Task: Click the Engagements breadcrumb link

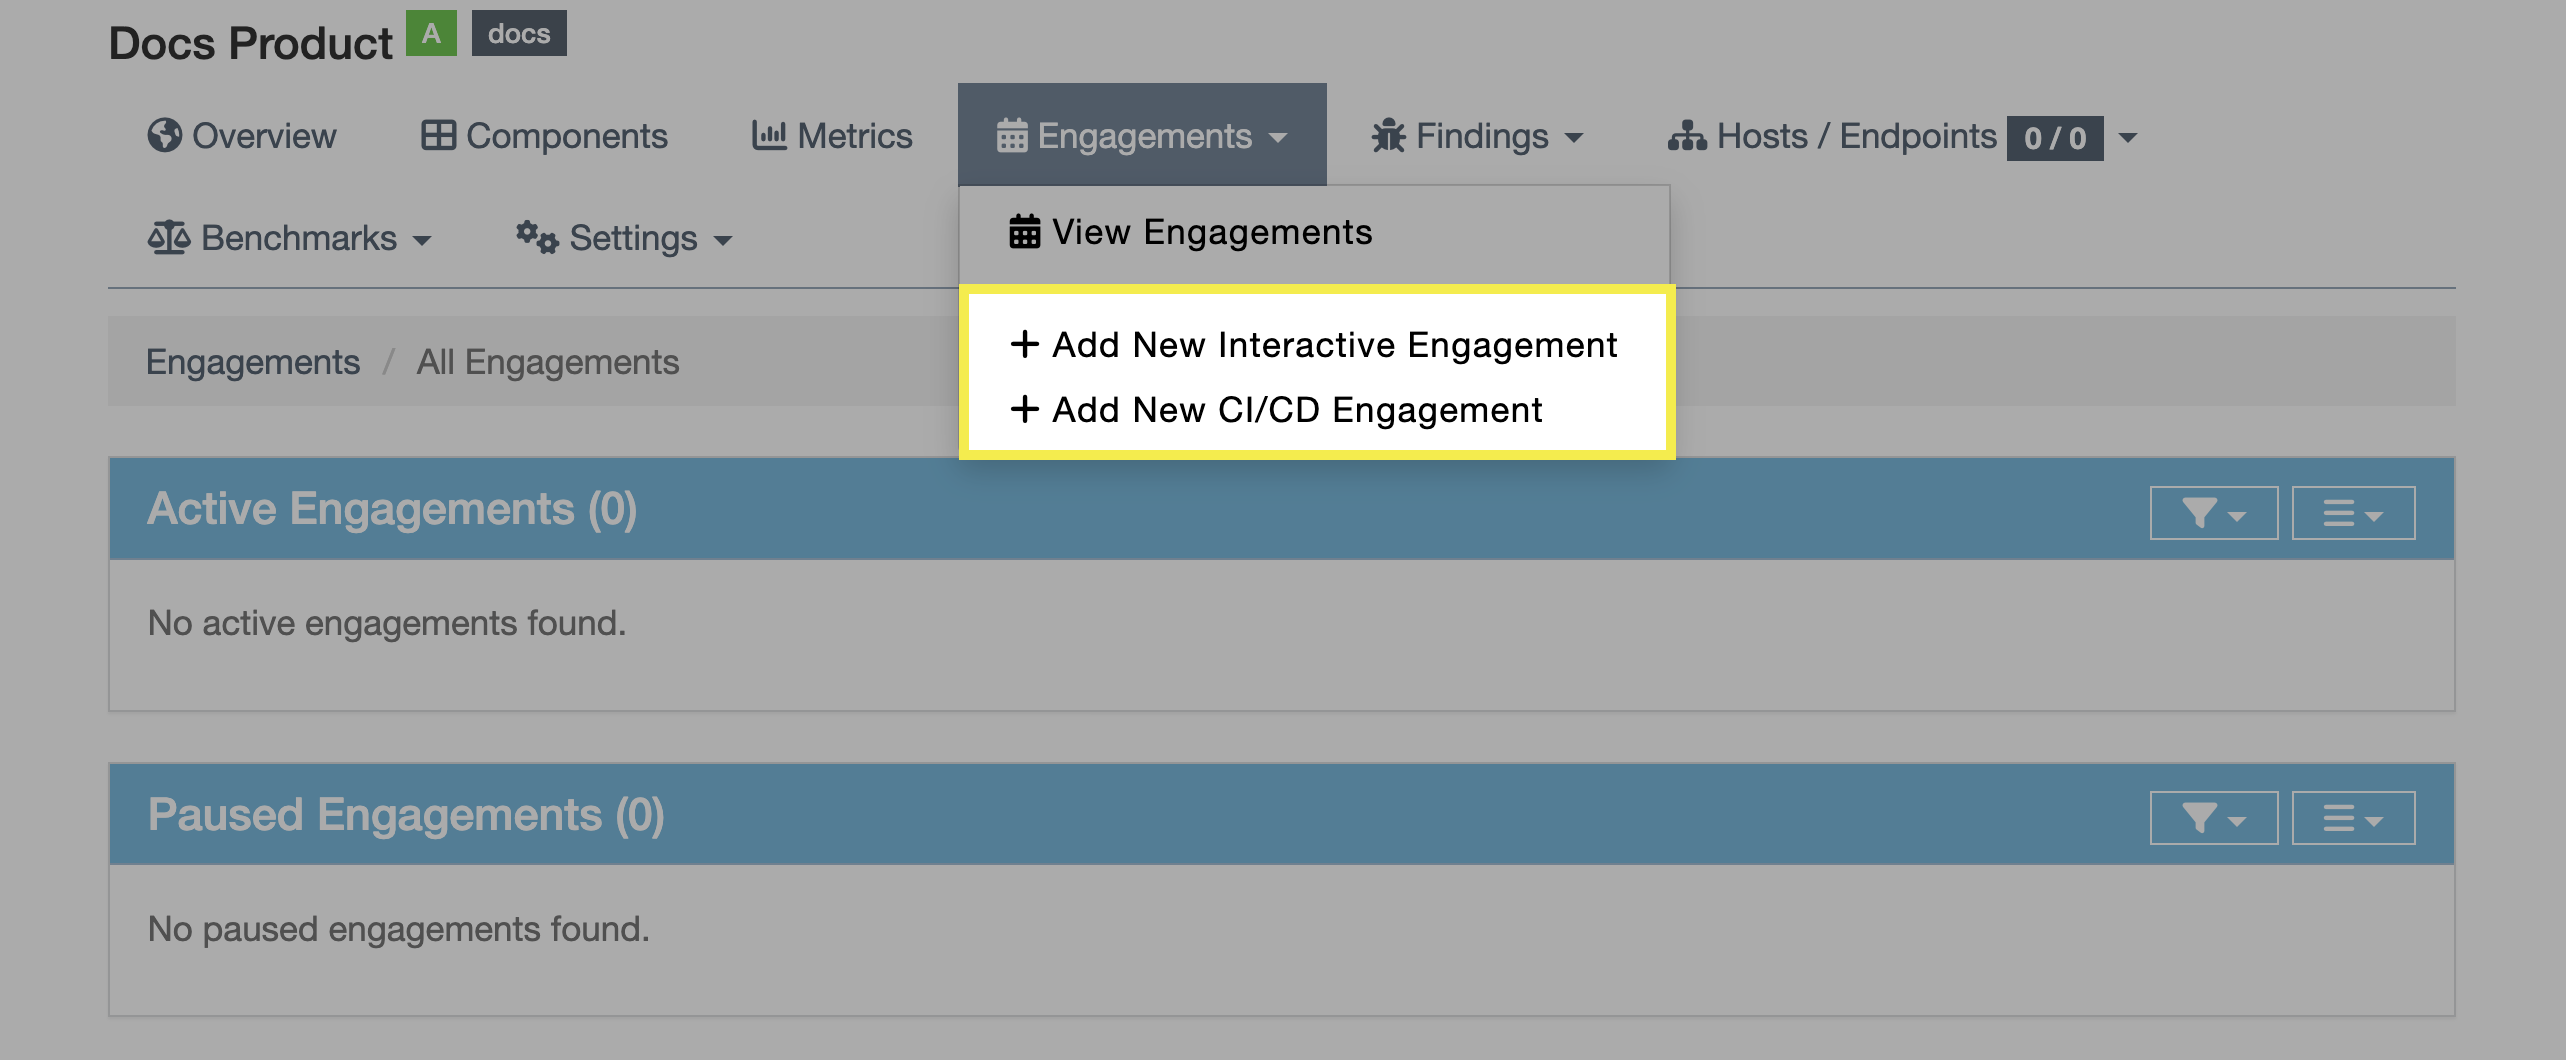Action: (x=253, y=362)
